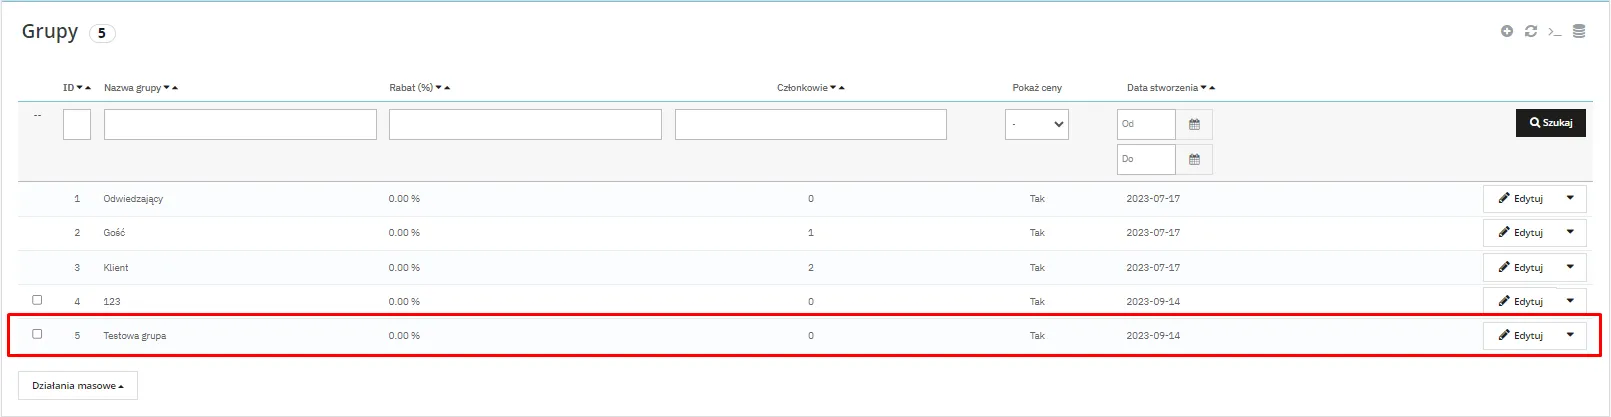Show the SQL query terminal icon
1611x417 pixels.
pyautogui.click(x=1554, y=32)
